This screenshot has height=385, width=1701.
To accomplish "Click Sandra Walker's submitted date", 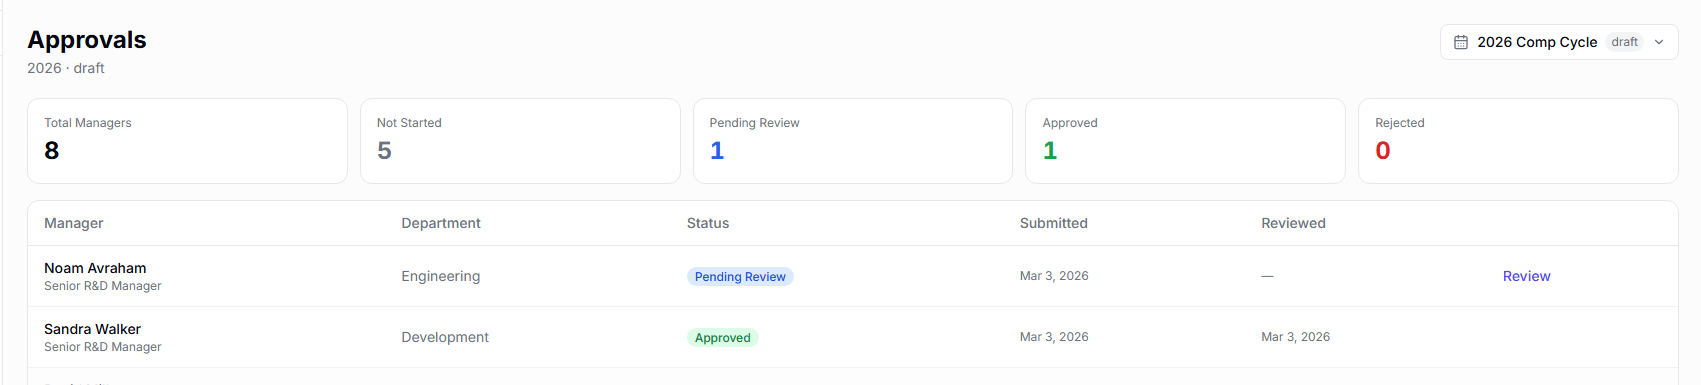I will (1054, 337).
